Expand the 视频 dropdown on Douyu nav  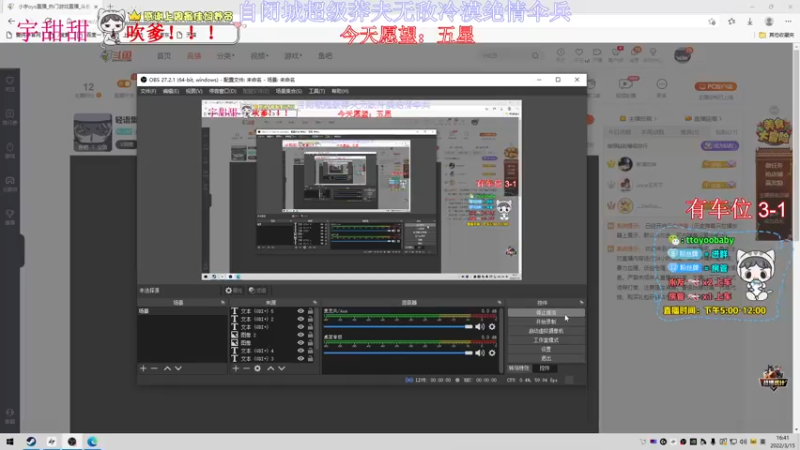(259, 56)
